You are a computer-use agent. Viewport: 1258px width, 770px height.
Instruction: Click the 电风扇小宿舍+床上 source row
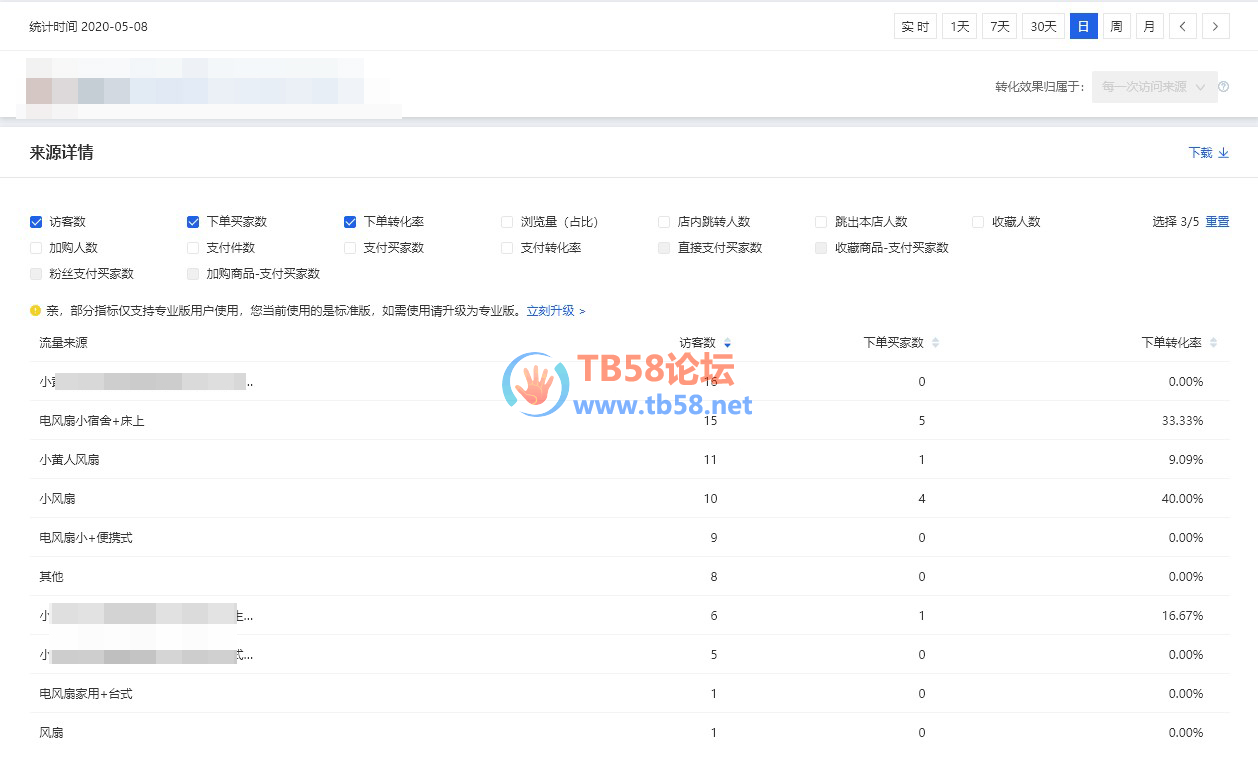(x=92, y=421)
